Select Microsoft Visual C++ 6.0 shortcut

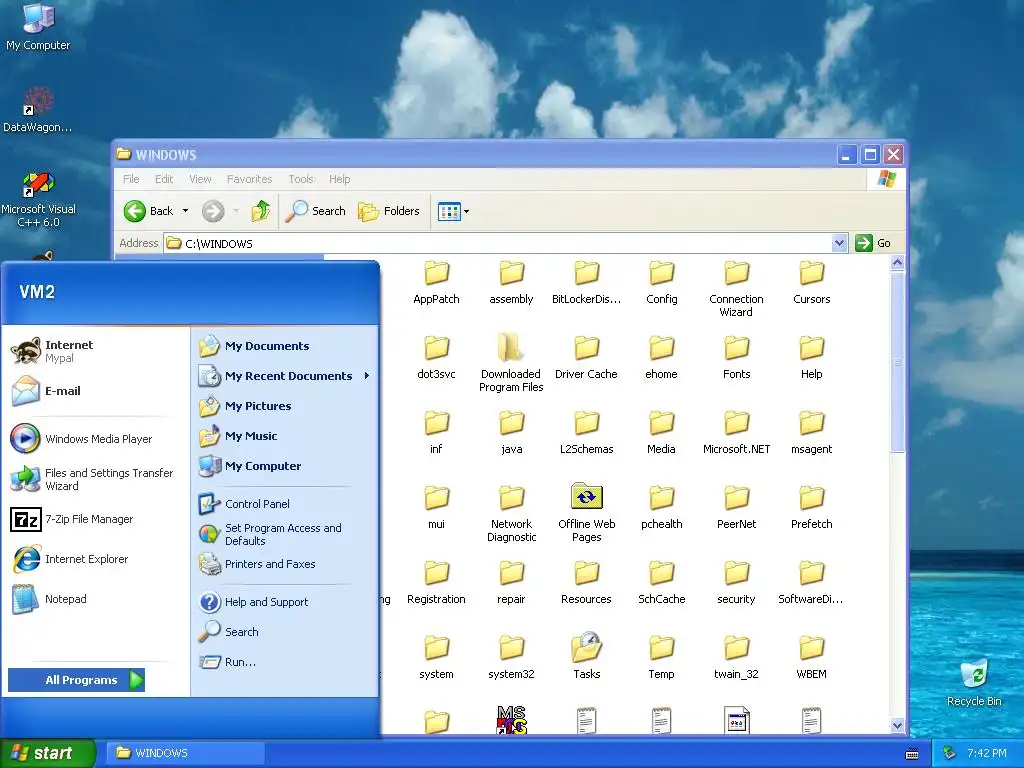click(38, 199)
